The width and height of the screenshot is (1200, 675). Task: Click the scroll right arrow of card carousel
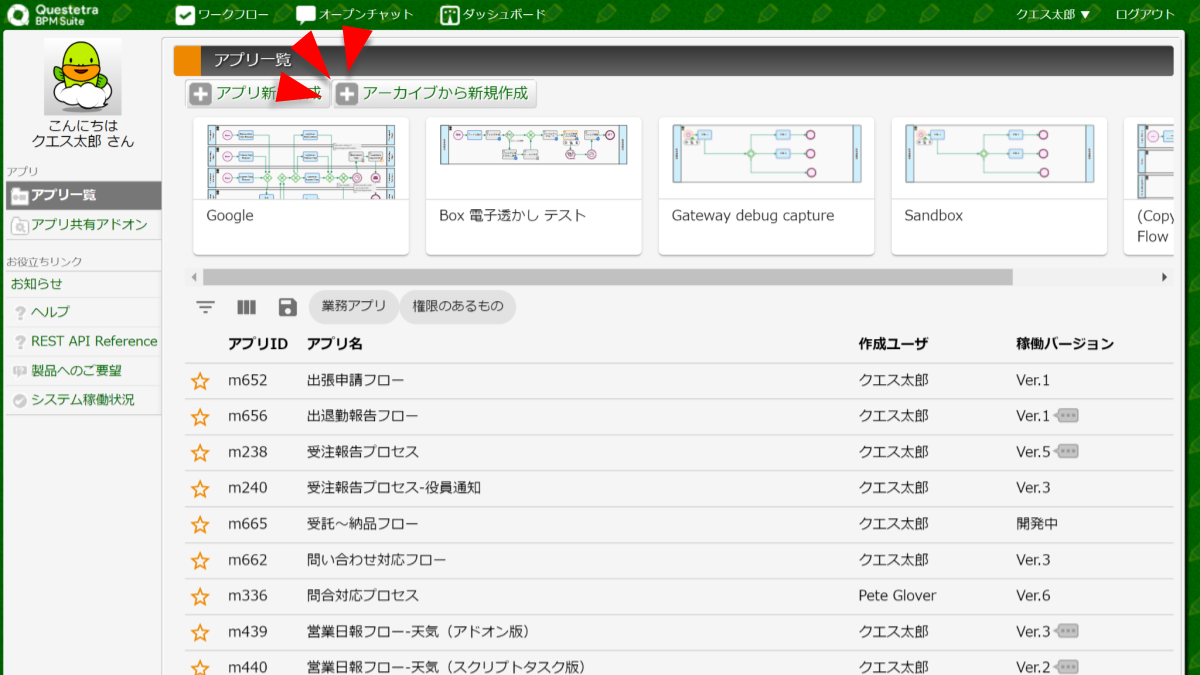(1164, 277)
